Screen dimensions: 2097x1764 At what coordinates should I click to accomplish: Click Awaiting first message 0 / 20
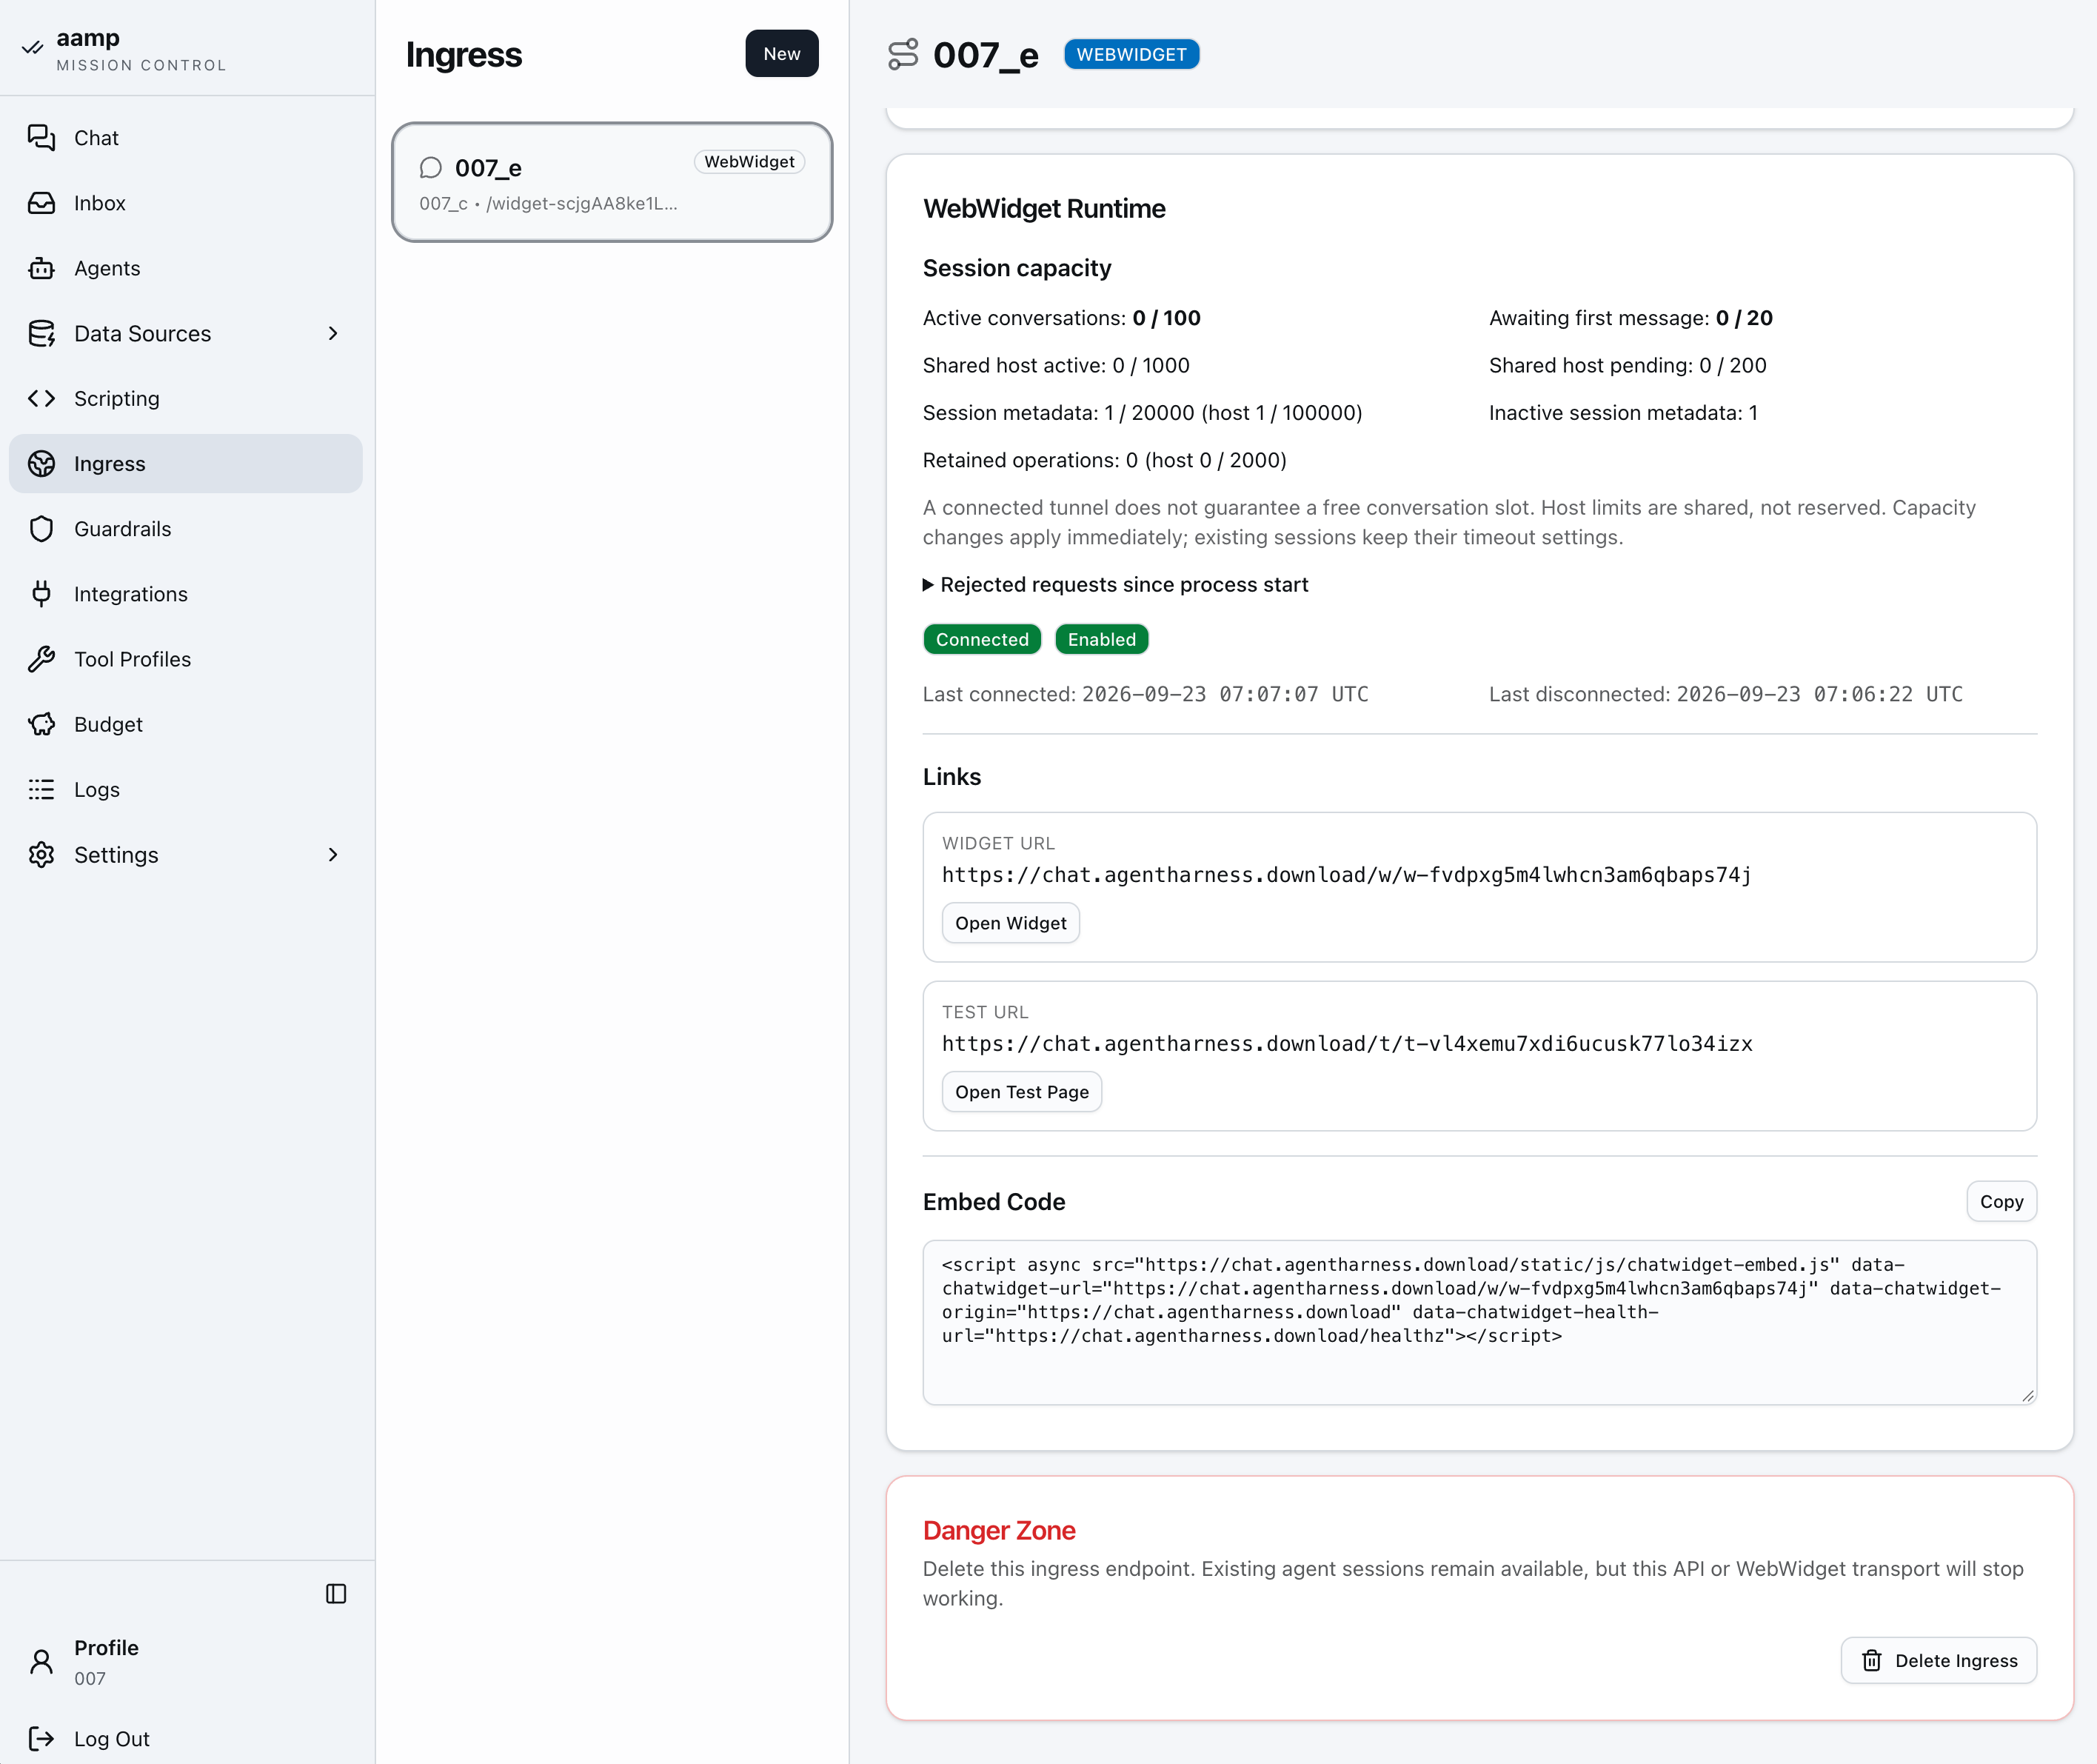click(1631, 318)
